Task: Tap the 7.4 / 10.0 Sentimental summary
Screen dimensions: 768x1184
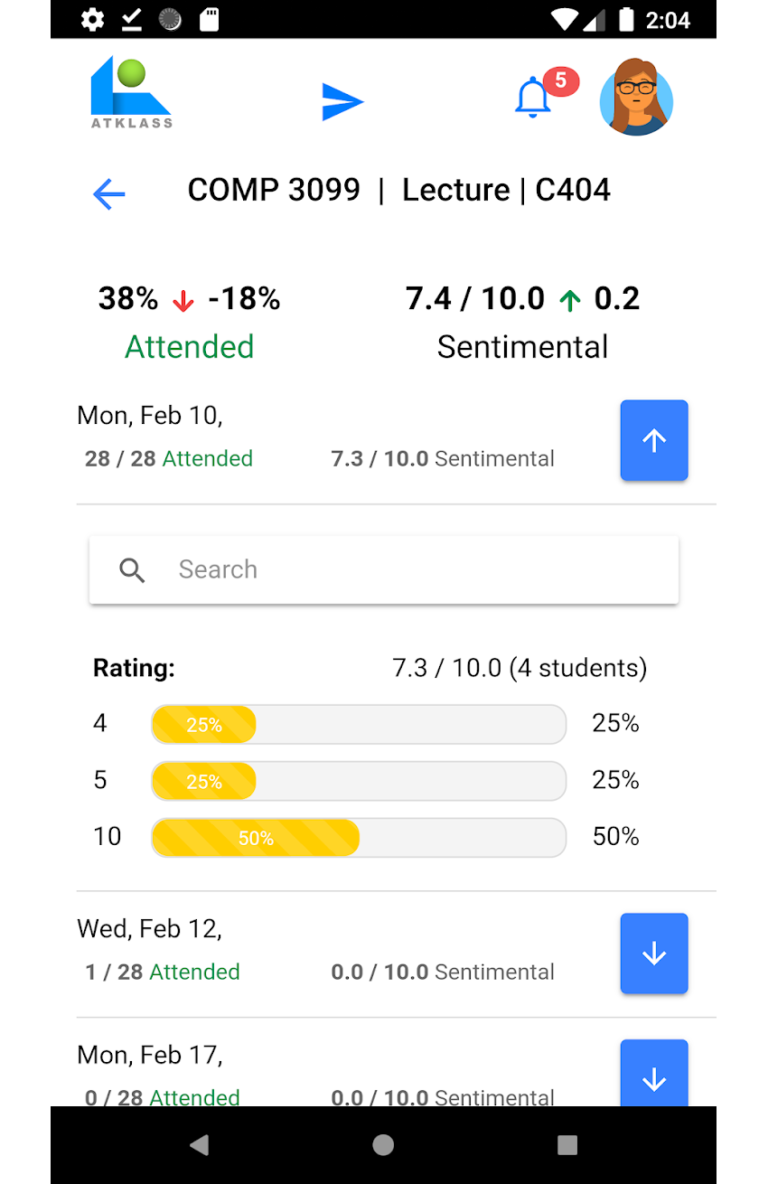Action: (x=523, y=322)
